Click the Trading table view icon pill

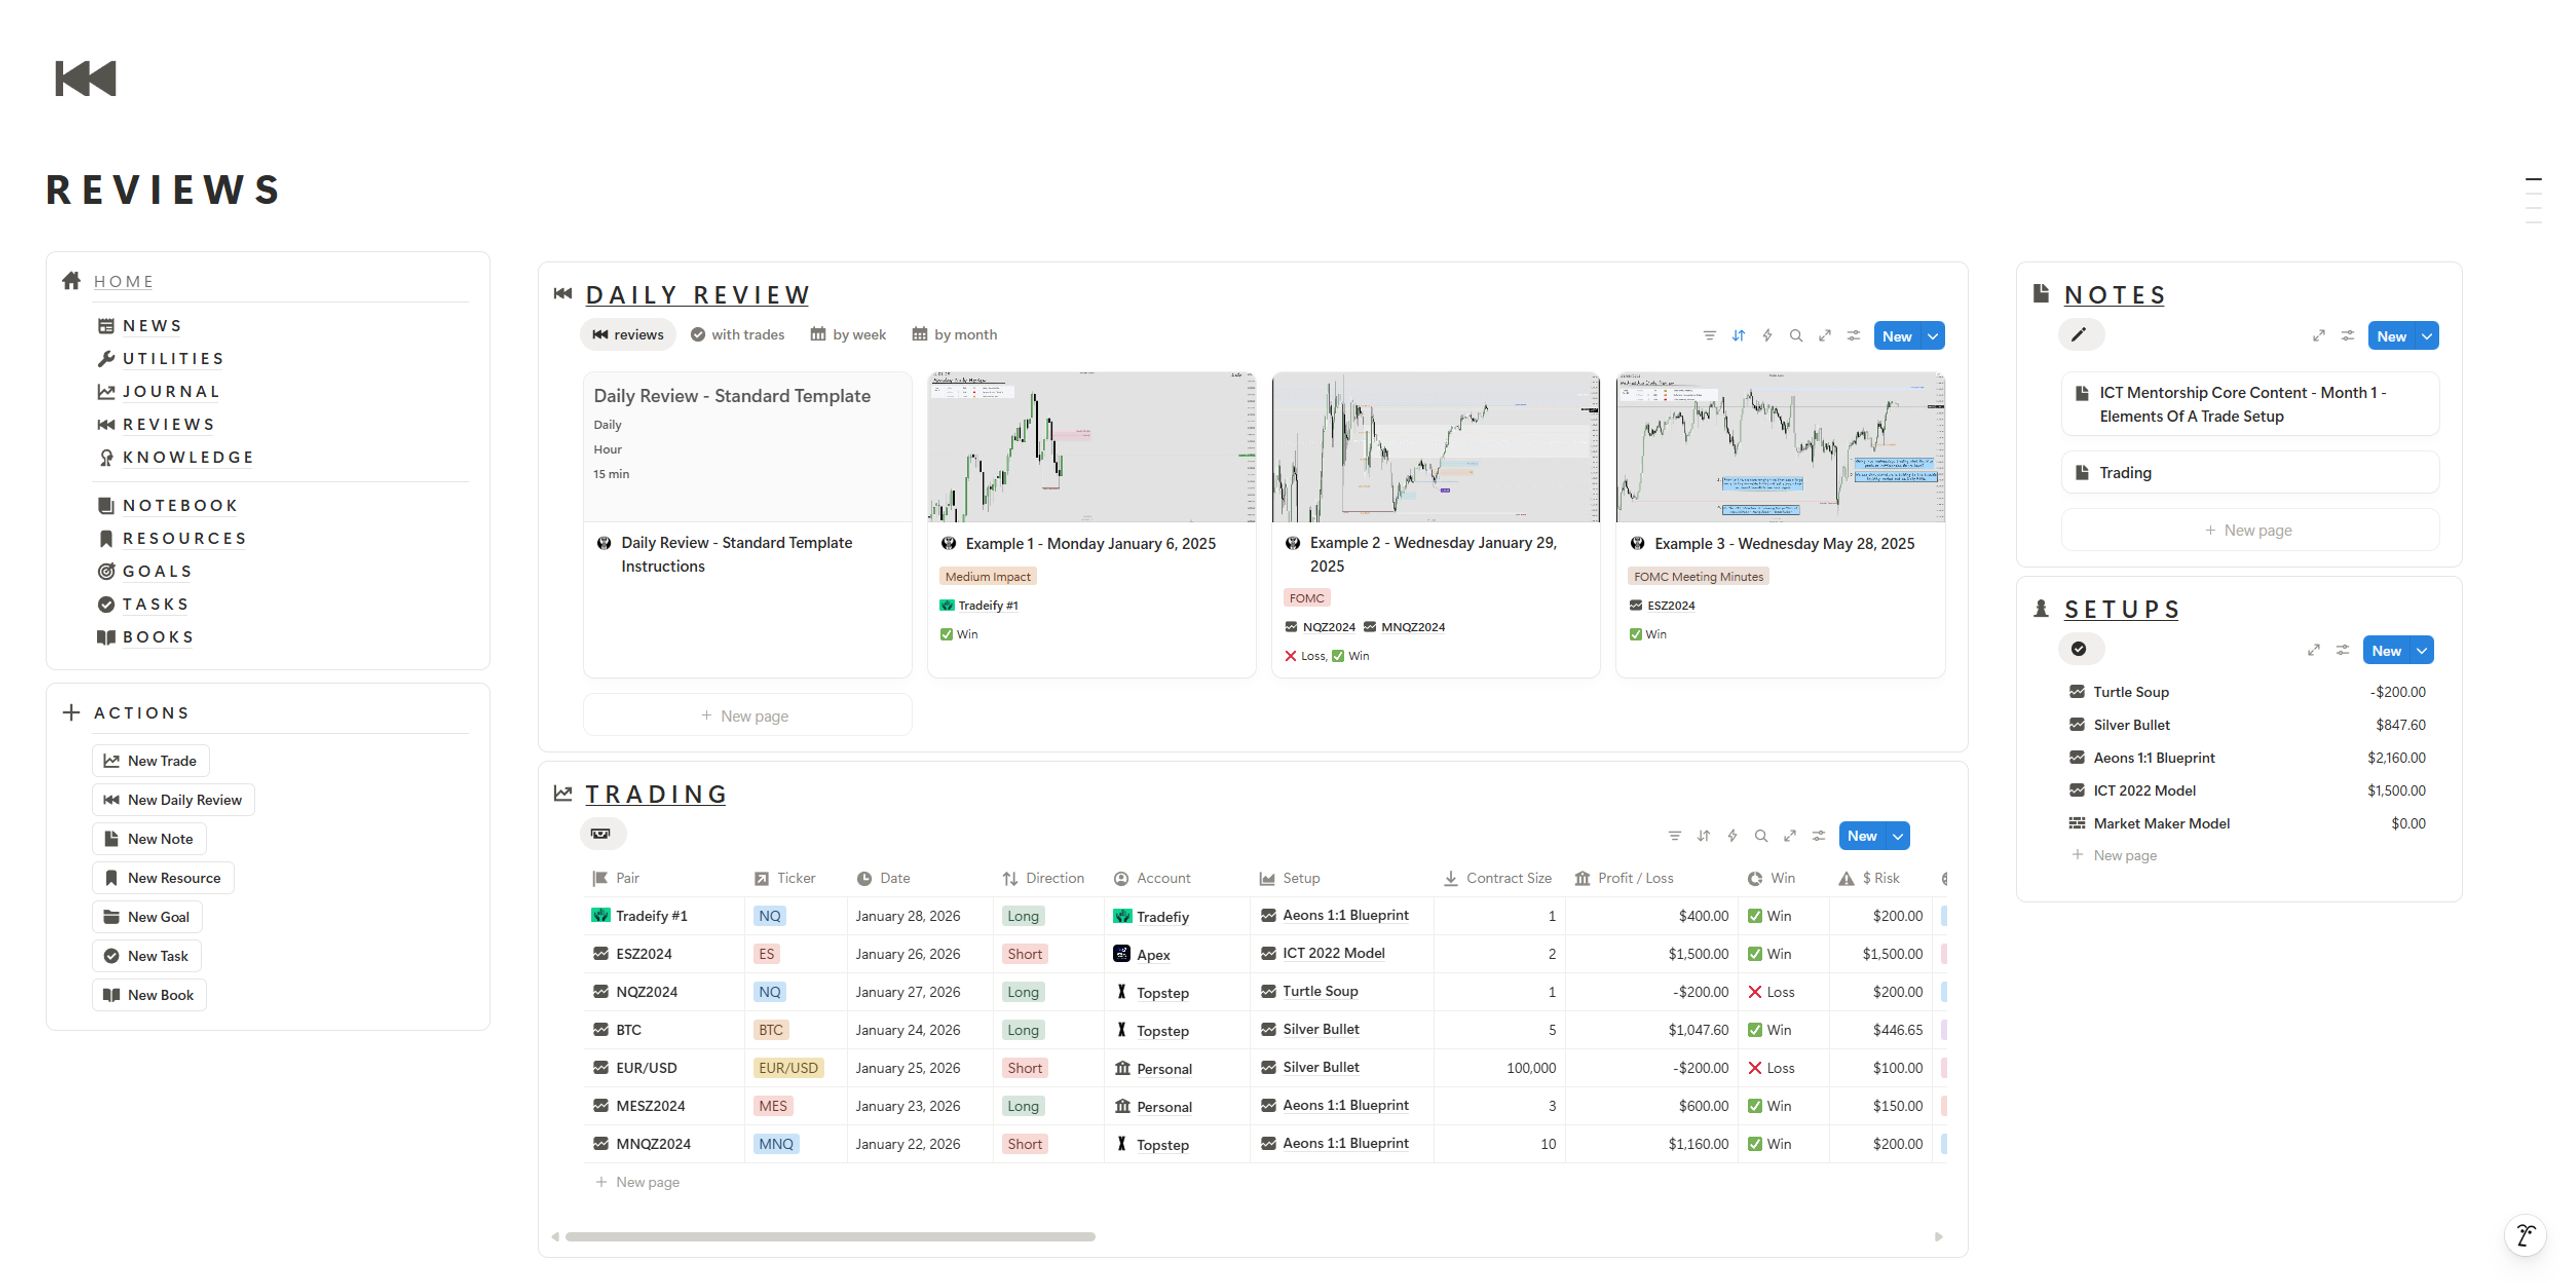602,834
